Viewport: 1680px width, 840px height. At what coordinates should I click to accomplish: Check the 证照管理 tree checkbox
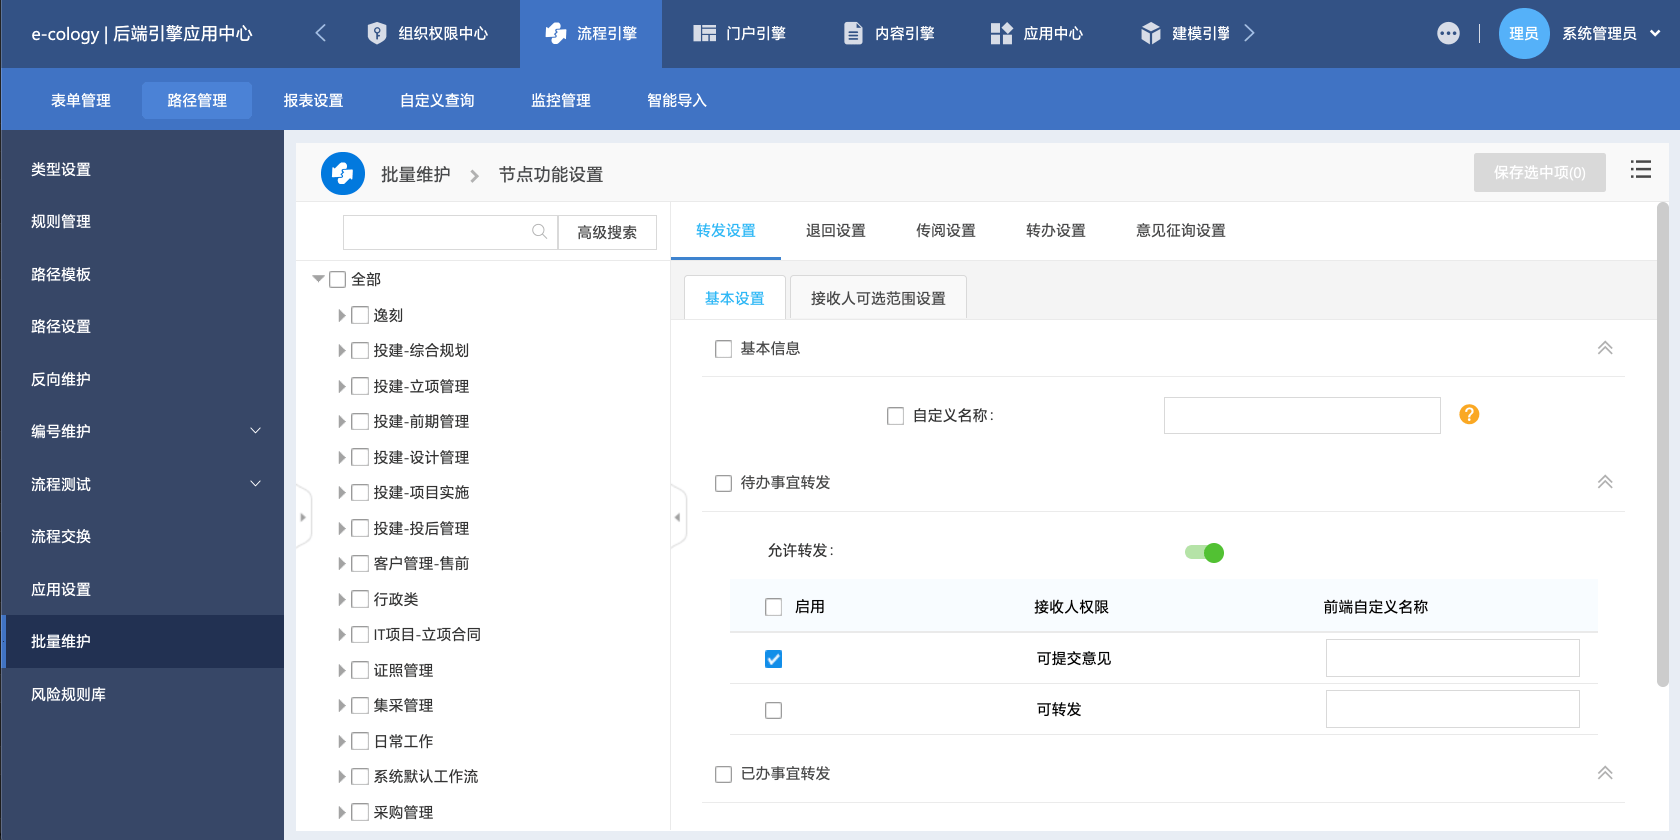point(360,670)
